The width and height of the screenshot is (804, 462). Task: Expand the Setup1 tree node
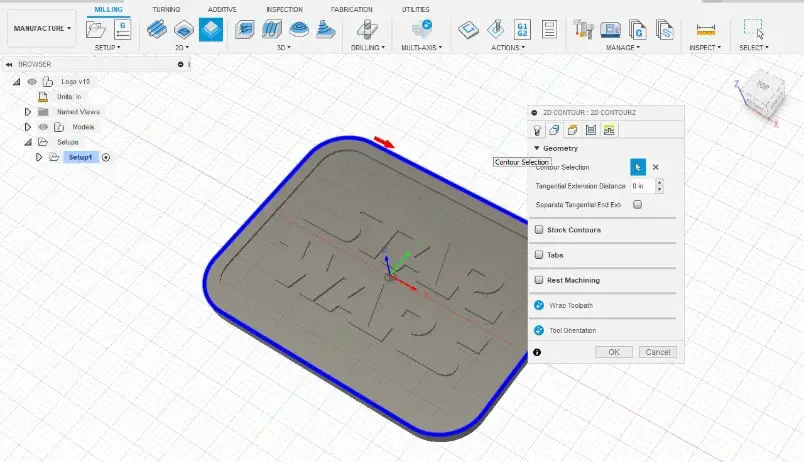coord(39,157)
